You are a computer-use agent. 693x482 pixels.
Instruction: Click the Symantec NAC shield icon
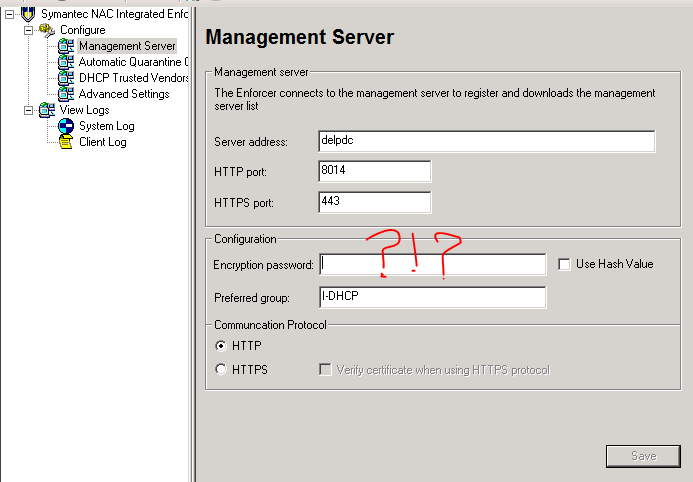28,14
